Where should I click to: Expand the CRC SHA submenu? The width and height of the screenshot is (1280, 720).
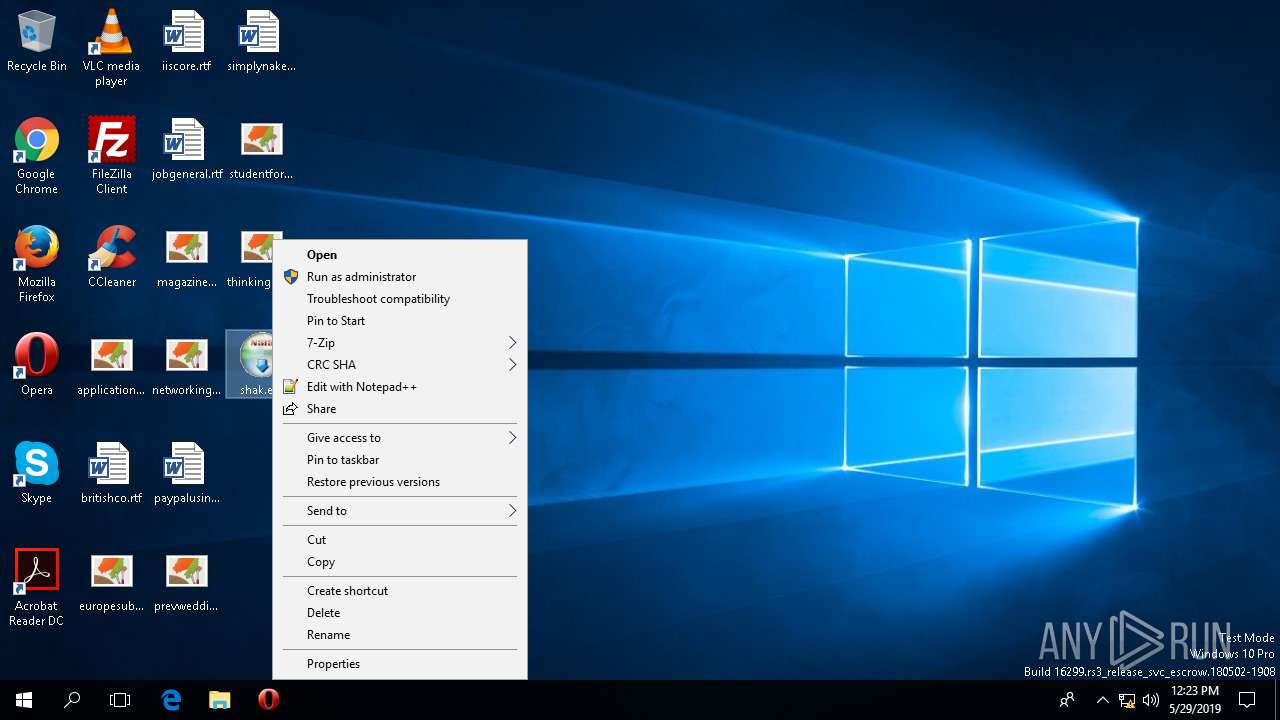[400, 365]
